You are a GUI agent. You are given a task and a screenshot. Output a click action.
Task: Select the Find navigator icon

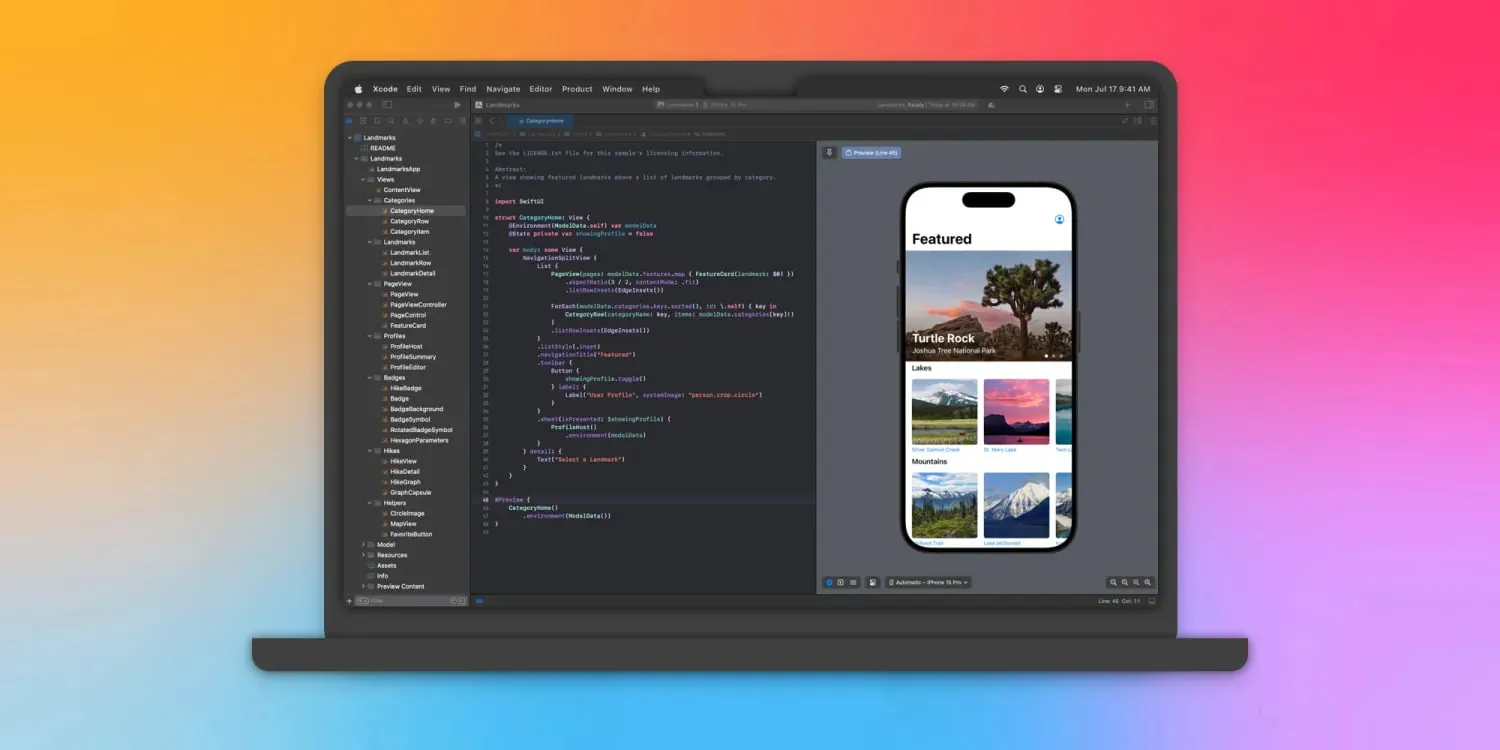pyautogui.click(x=391, y=121)
